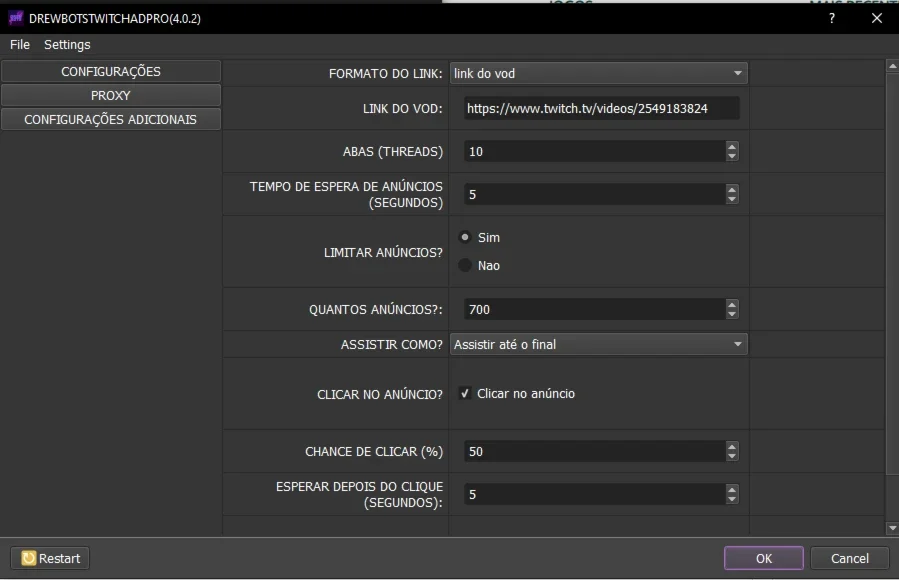
Task: Decrease the TEMPO DE ESPERA DE ANÚNCIOS value
Action: pos(732,199)
